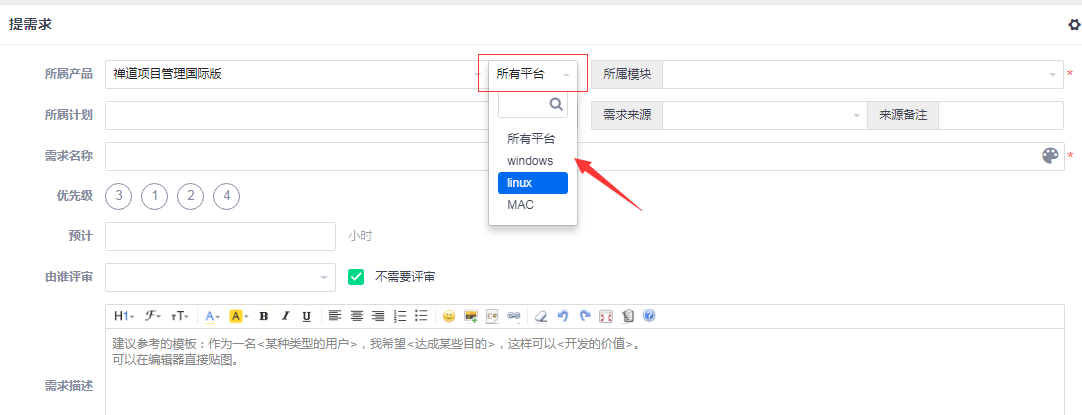Open the color palette for 需求名称

pyautogui.click(x=1050, y=156)
